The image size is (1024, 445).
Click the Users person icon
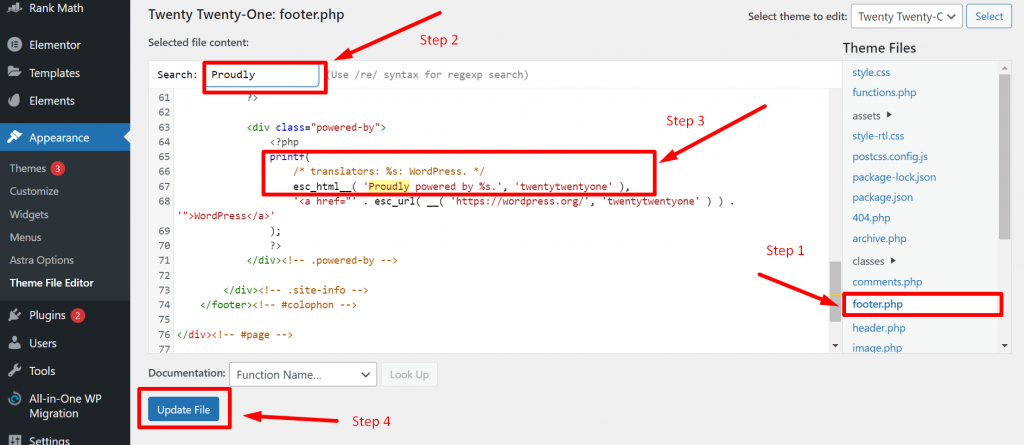click(x=14, y=344)
